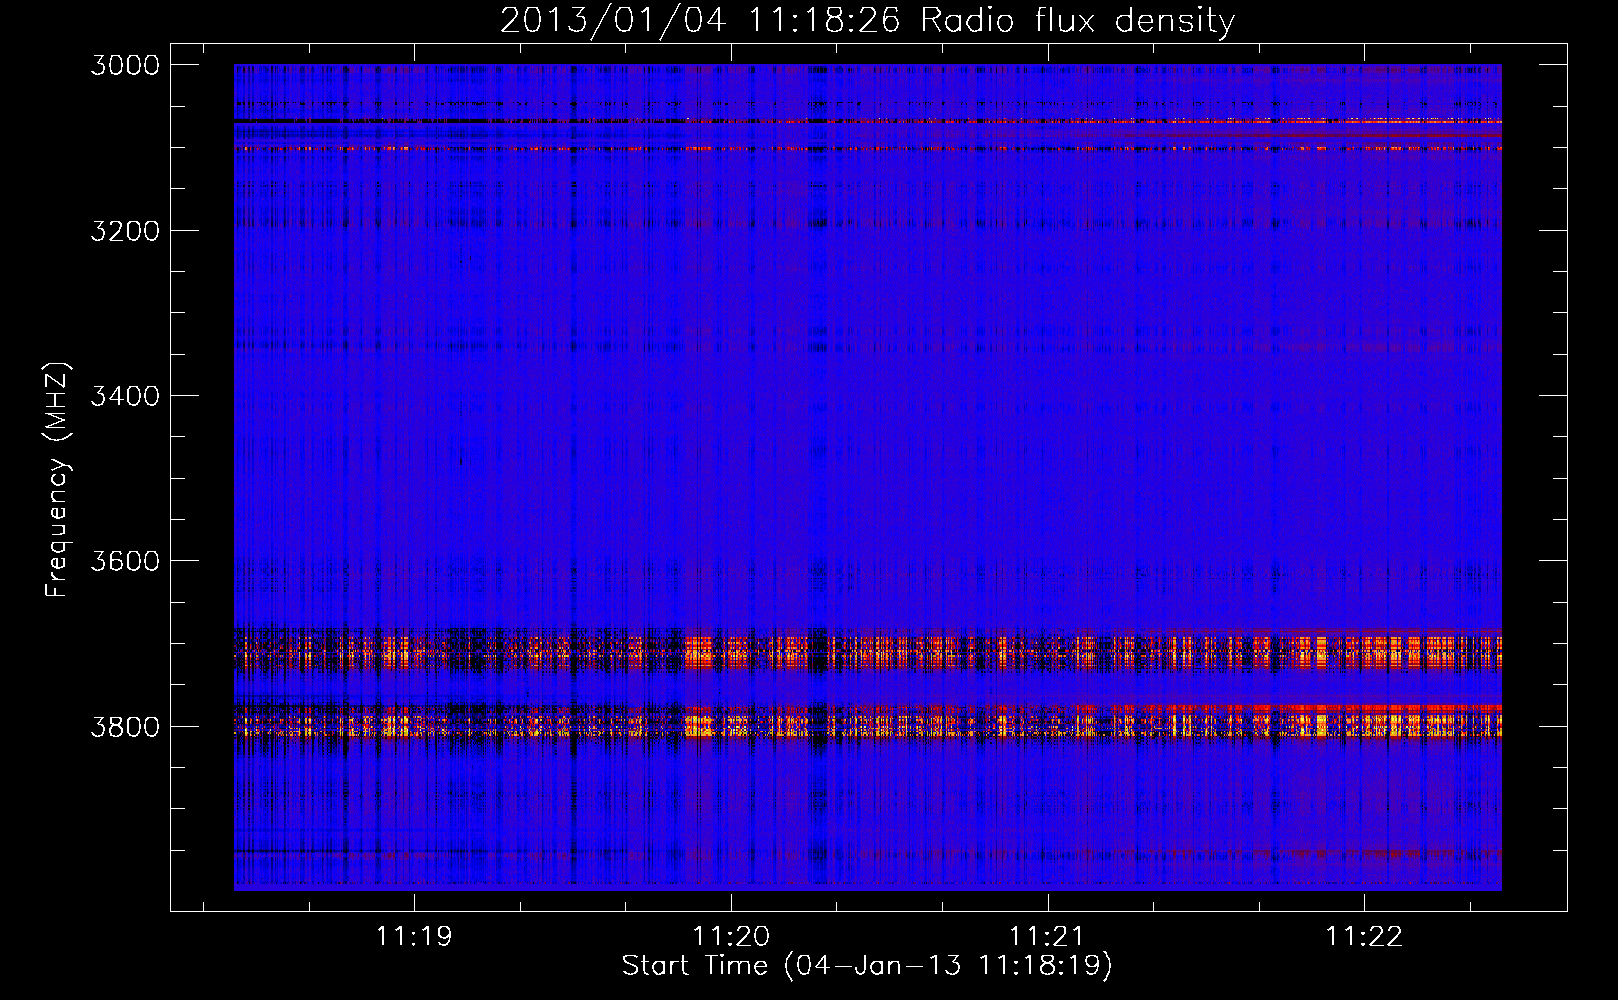Click the 3200 frequency tick label
The image size is (1618, 1000).
pyautogui.click(x=125, y=231)
